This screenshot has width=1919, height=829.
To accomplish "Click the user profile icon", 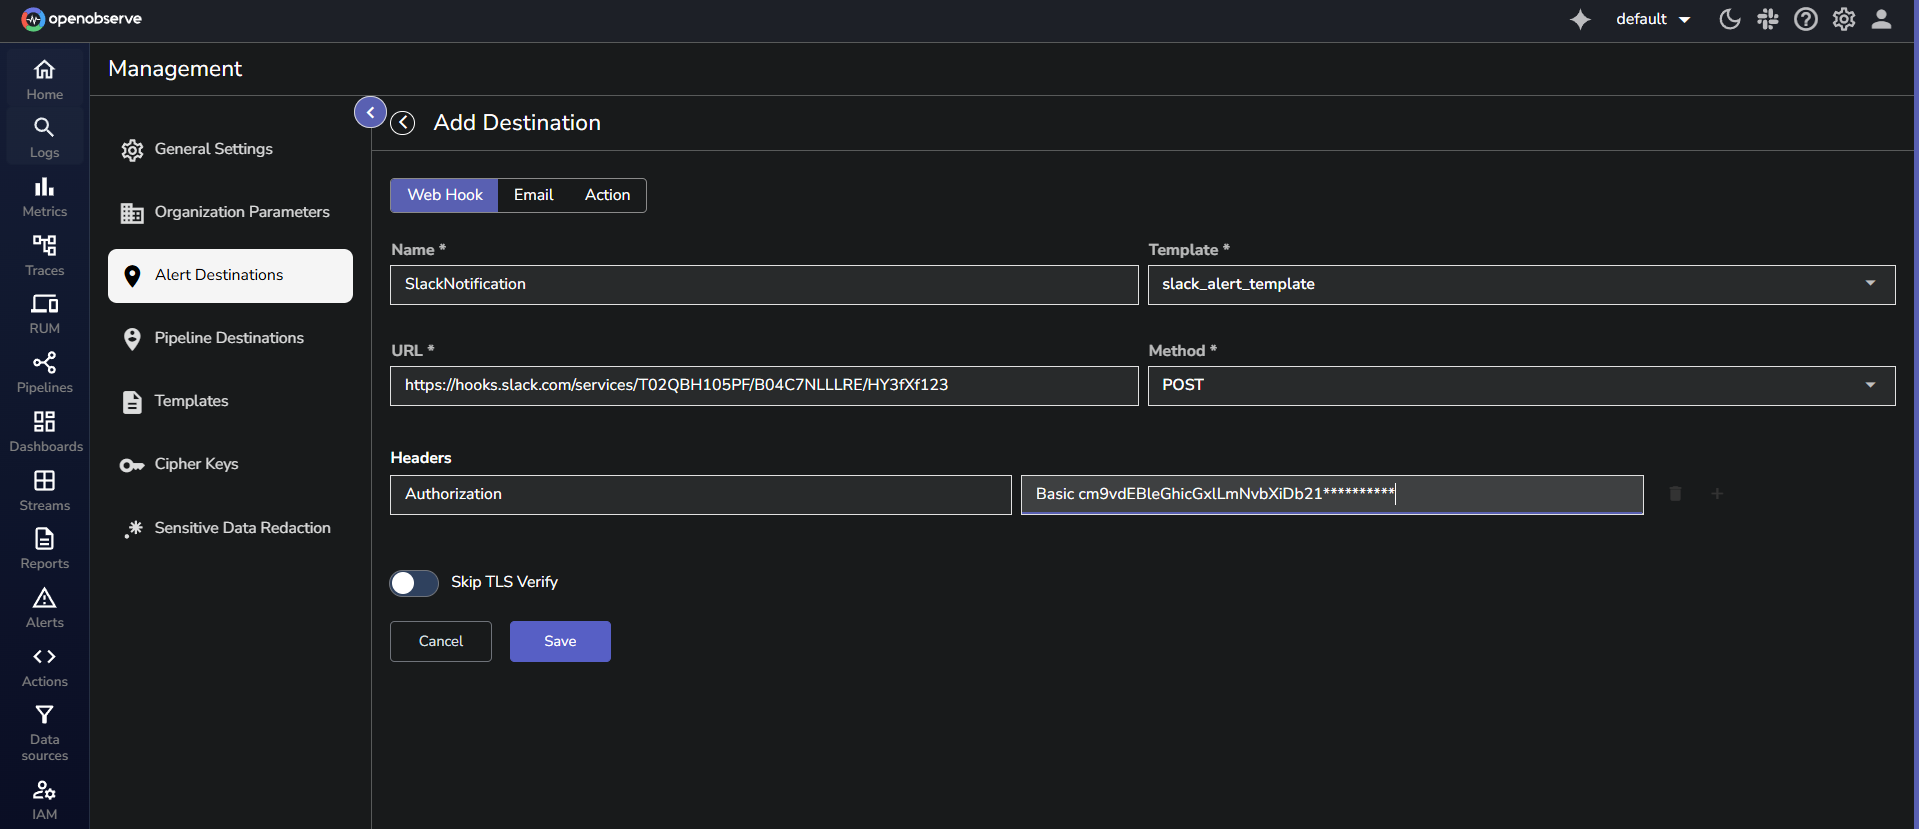I will [x=1881, y=20].
